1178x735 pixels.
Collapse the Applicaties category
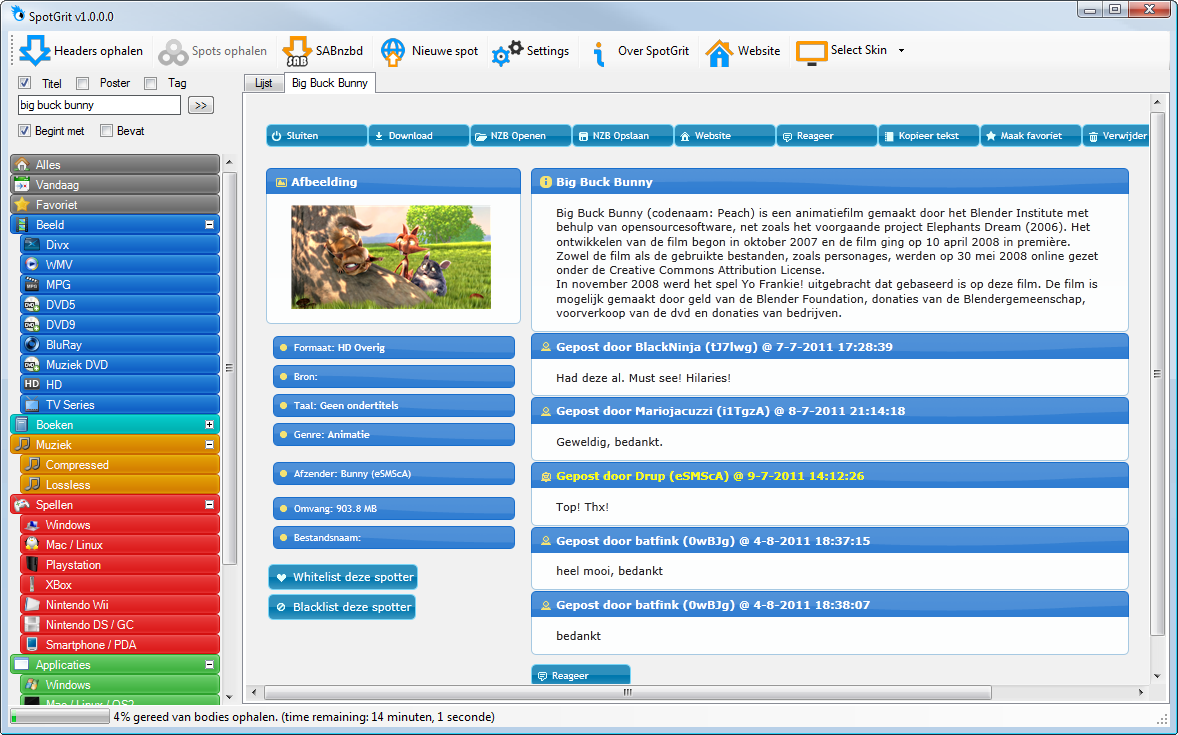coord(210,665)
